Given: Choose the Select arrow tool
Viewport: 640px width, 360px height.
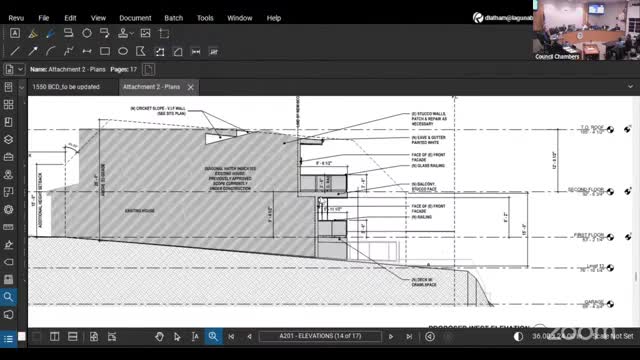Looking at the screenshot, I should tap(177, 336).
